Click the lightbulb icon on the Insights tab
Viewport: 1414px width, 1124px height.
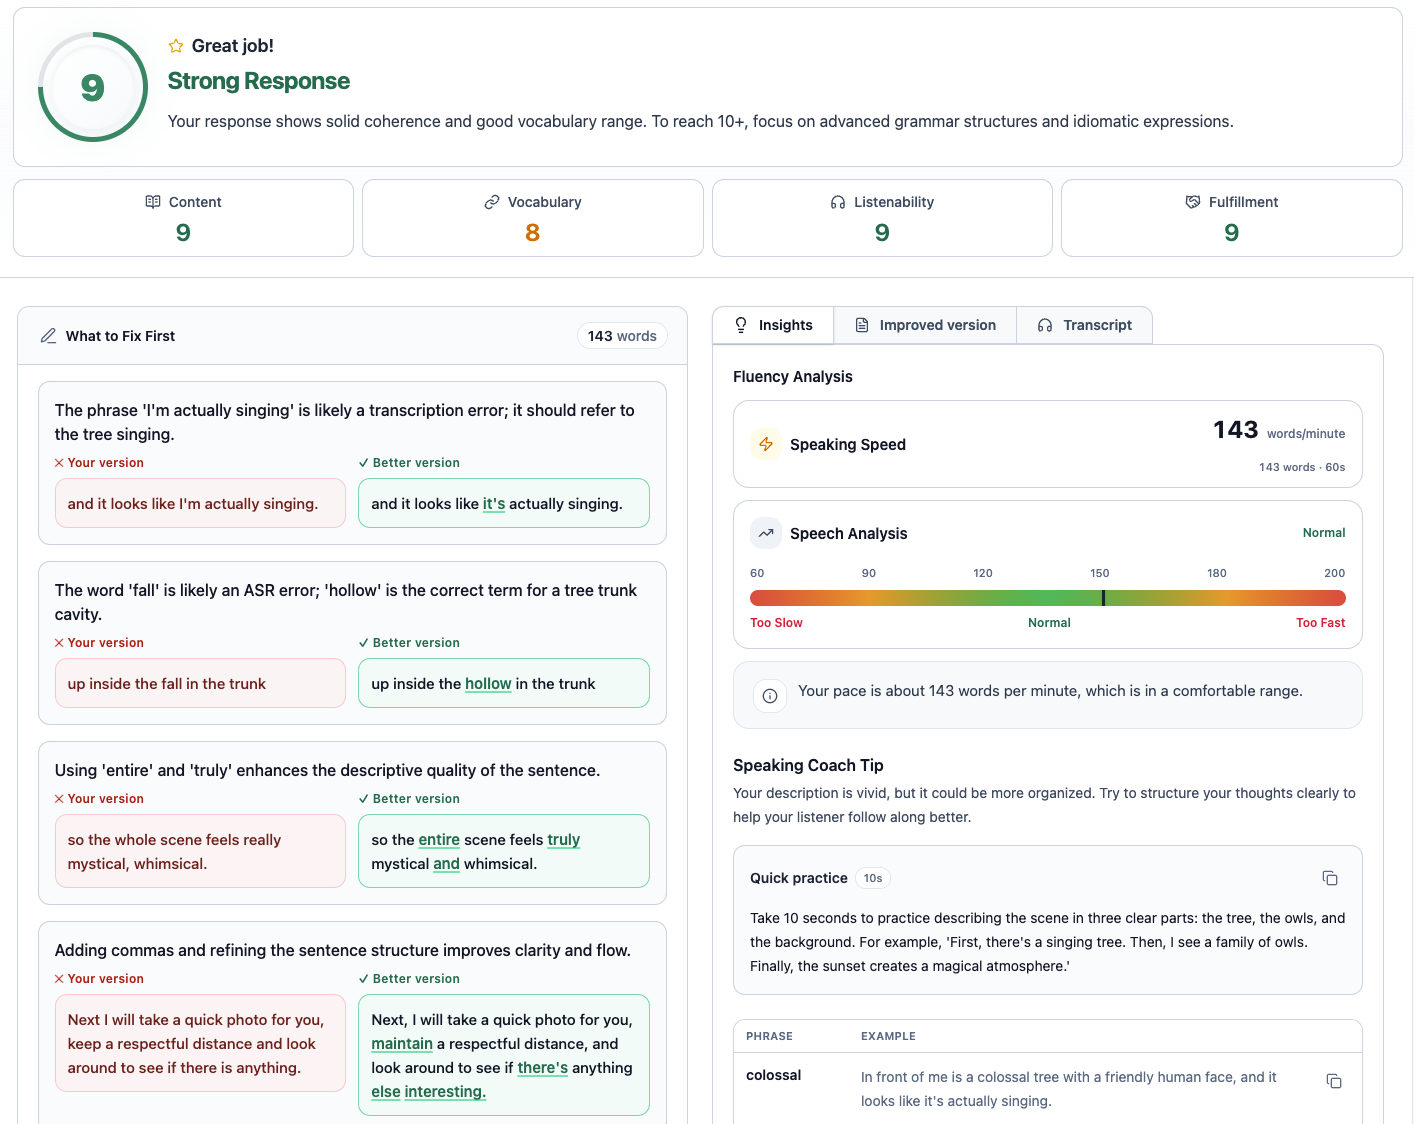[x=740, y=325]
